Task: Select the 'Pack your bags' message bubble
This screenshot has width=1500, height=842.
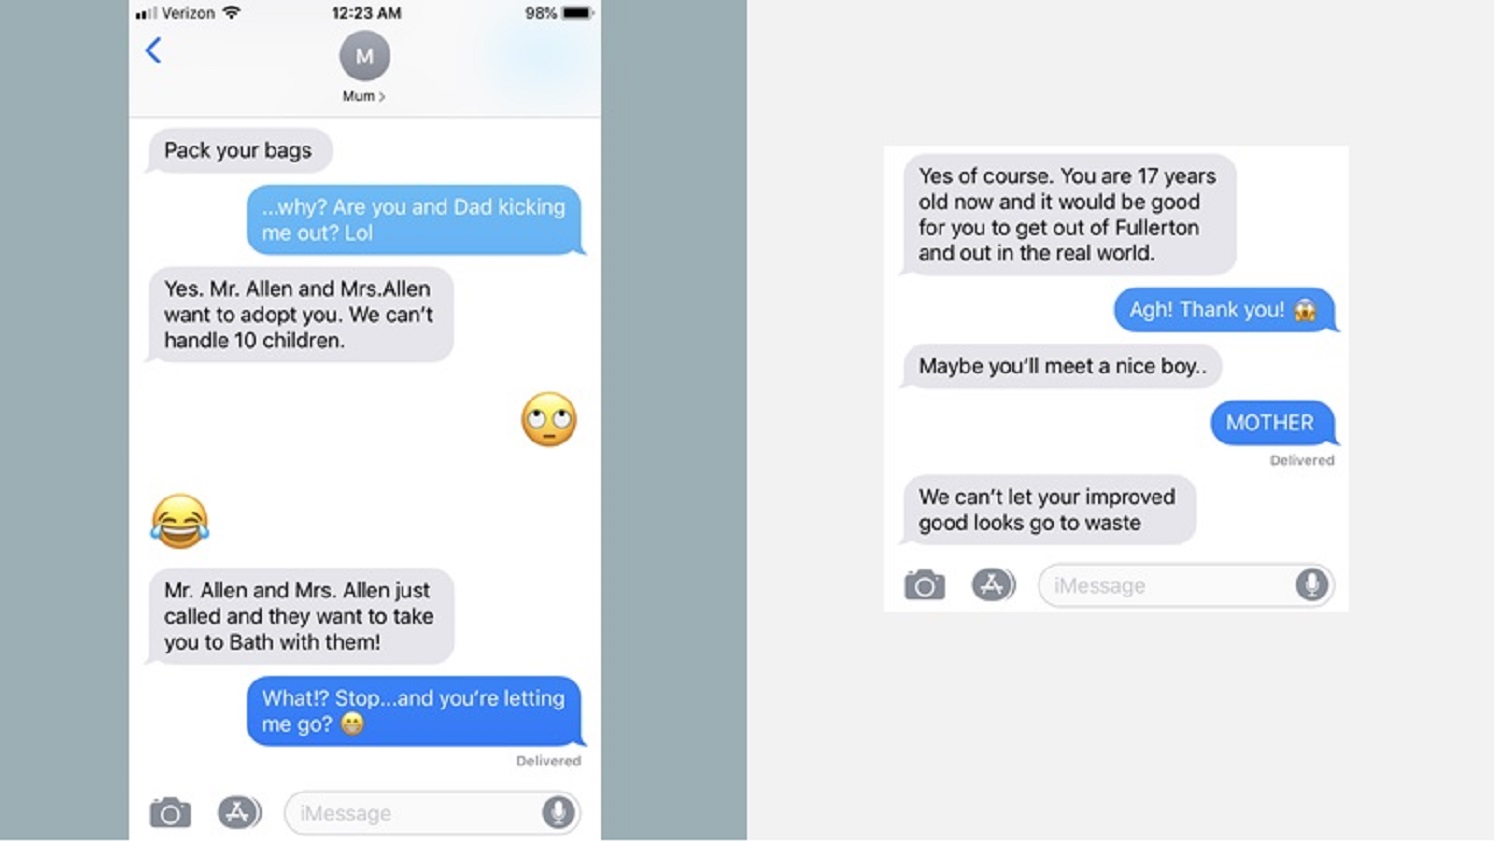Action: coord(239,151)
